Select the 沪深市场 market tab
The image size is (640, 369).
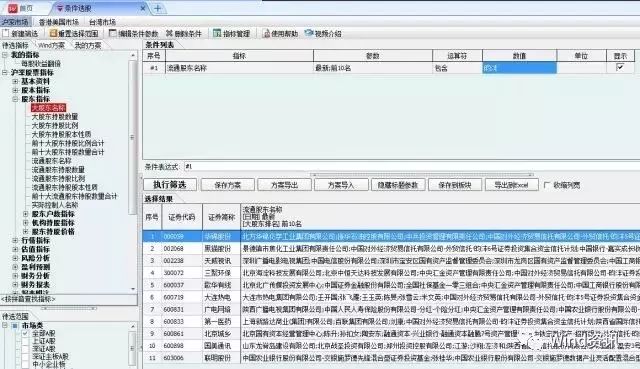point(15,22)
